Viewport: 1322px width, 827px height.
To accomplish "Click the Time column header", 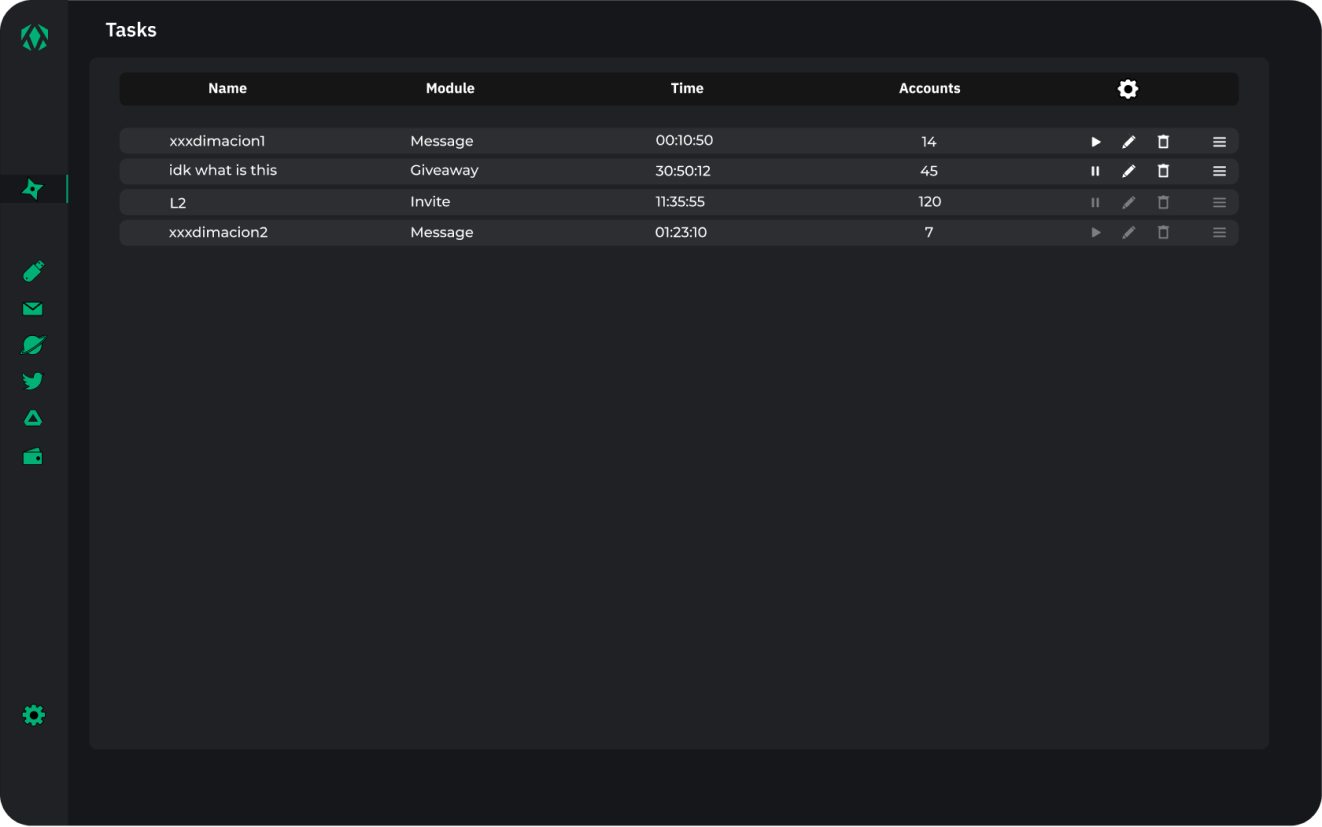I will [x=687, y=88].
